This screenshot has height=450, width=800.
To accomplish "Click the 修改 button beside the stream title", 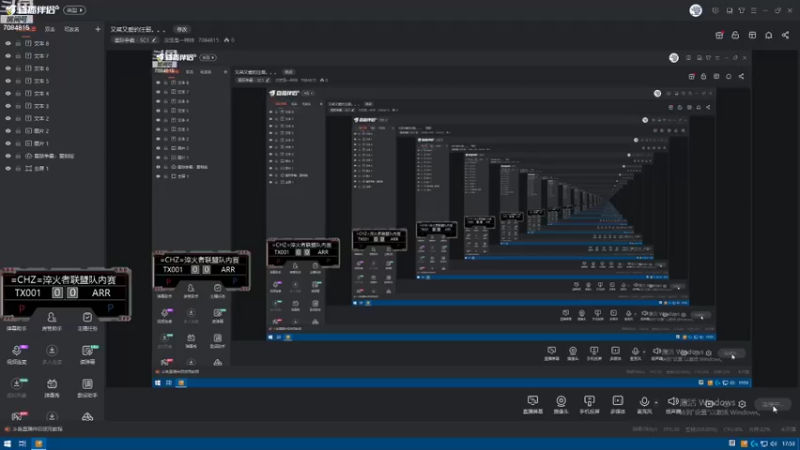I will pyautogui.click(x=182, y=30).
